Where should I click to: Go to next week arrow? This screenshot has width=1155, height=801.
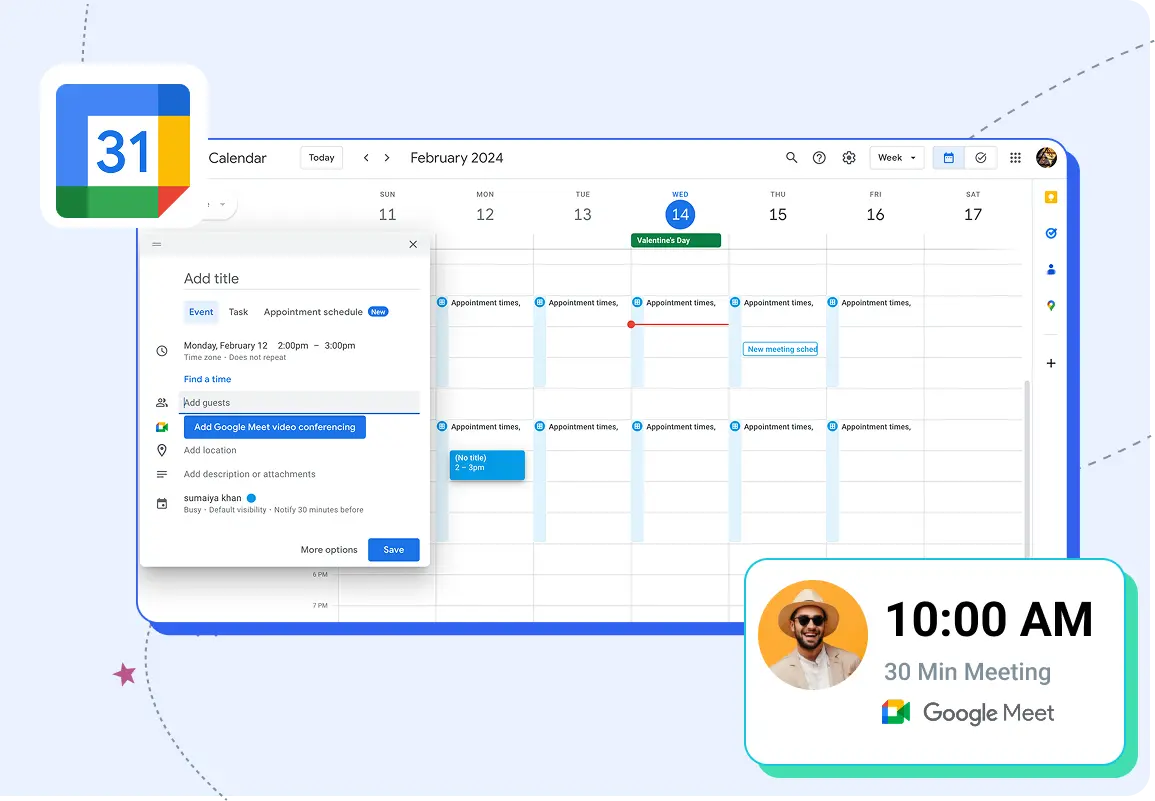(387, 158)
